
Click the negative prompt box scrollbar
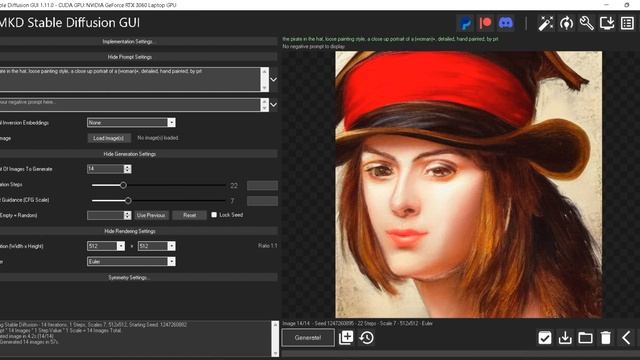point(264,105)
